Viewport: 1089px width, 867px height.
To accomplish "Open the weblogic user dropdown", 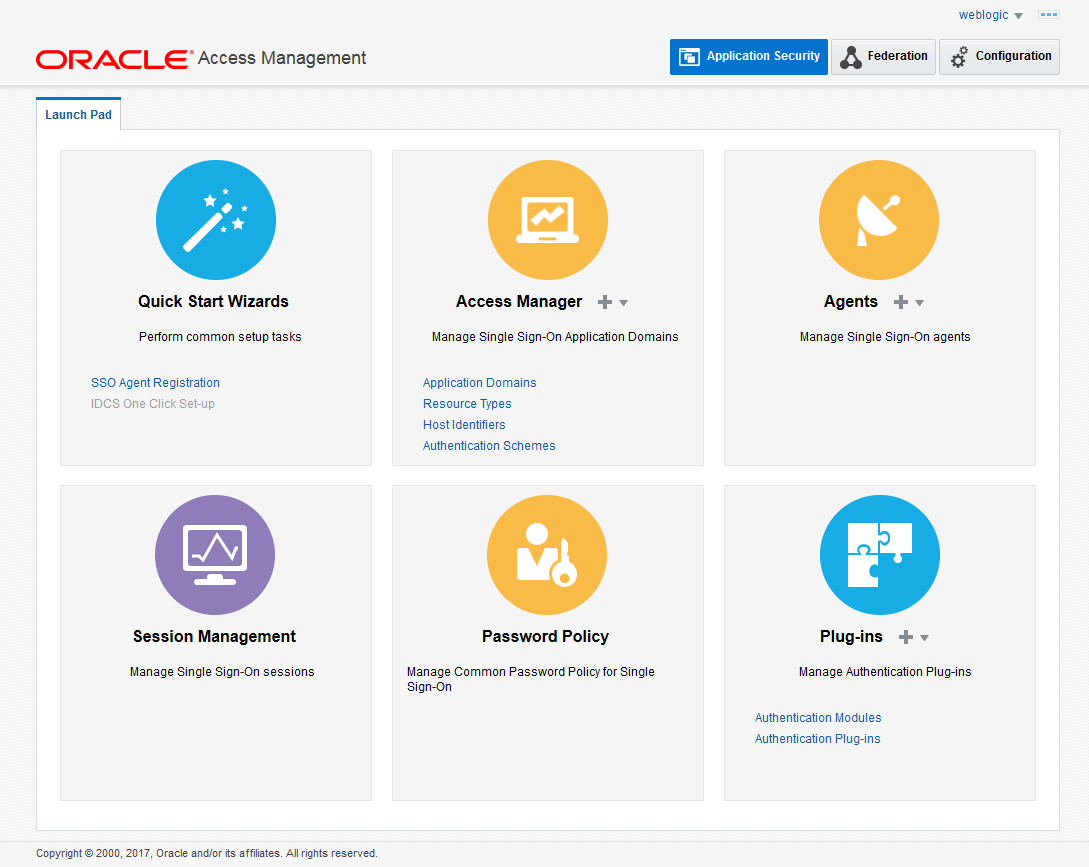I will (990, 15).
